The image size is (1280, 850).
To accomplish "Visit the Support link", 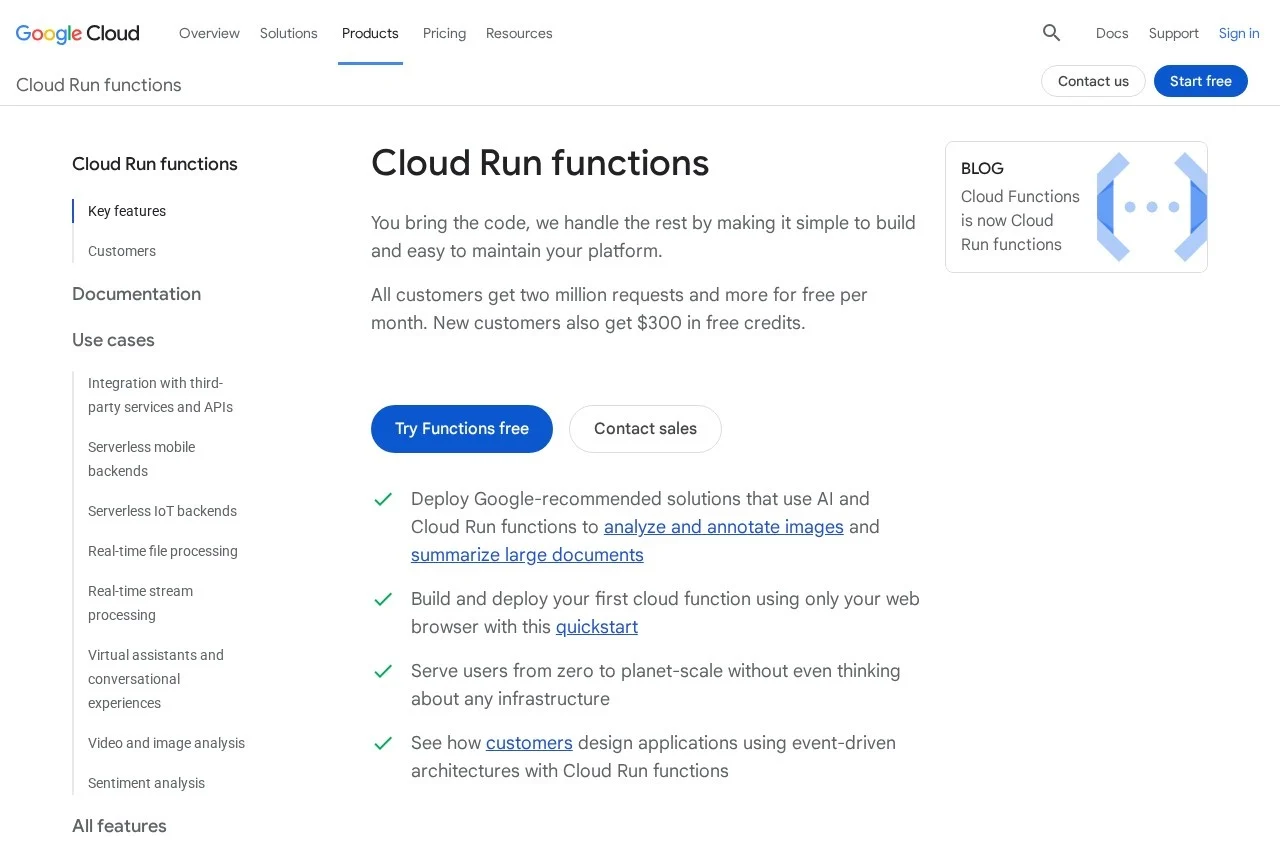I will tap(1174, 33).
